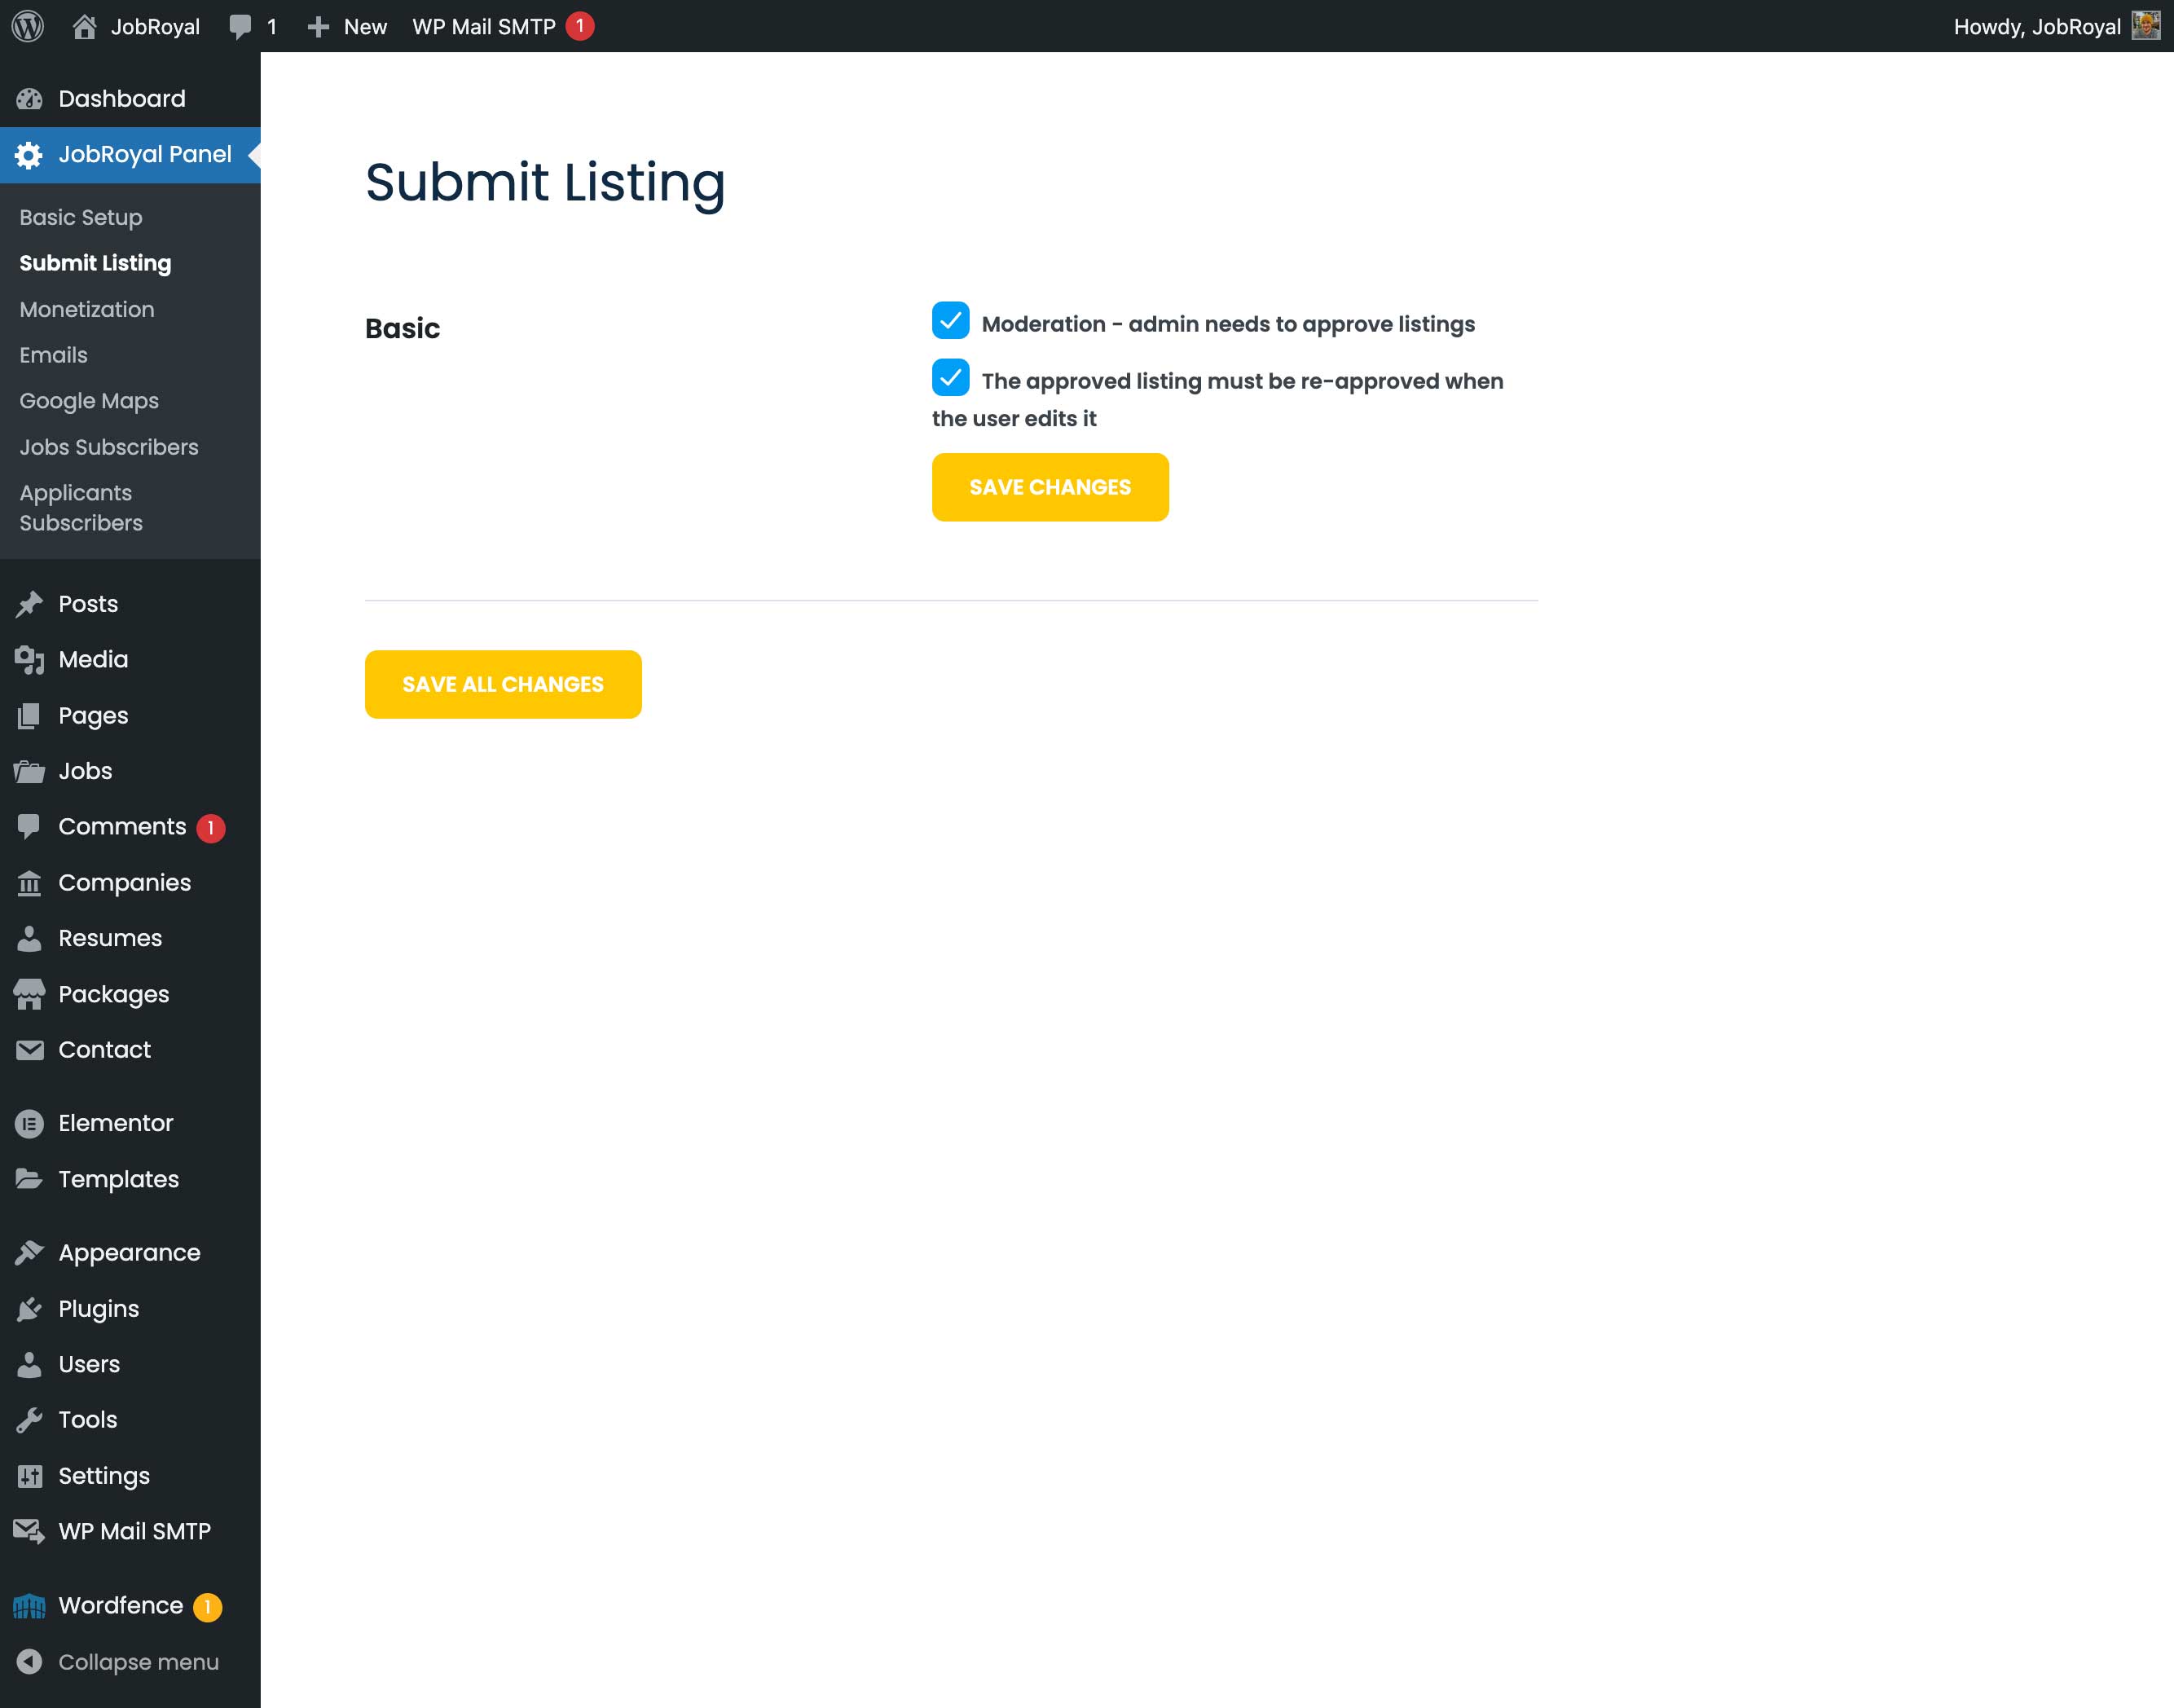This screenshot has width=2174, height=1708.
Task: Go to Resumes menu label
Action: point(110,938)
